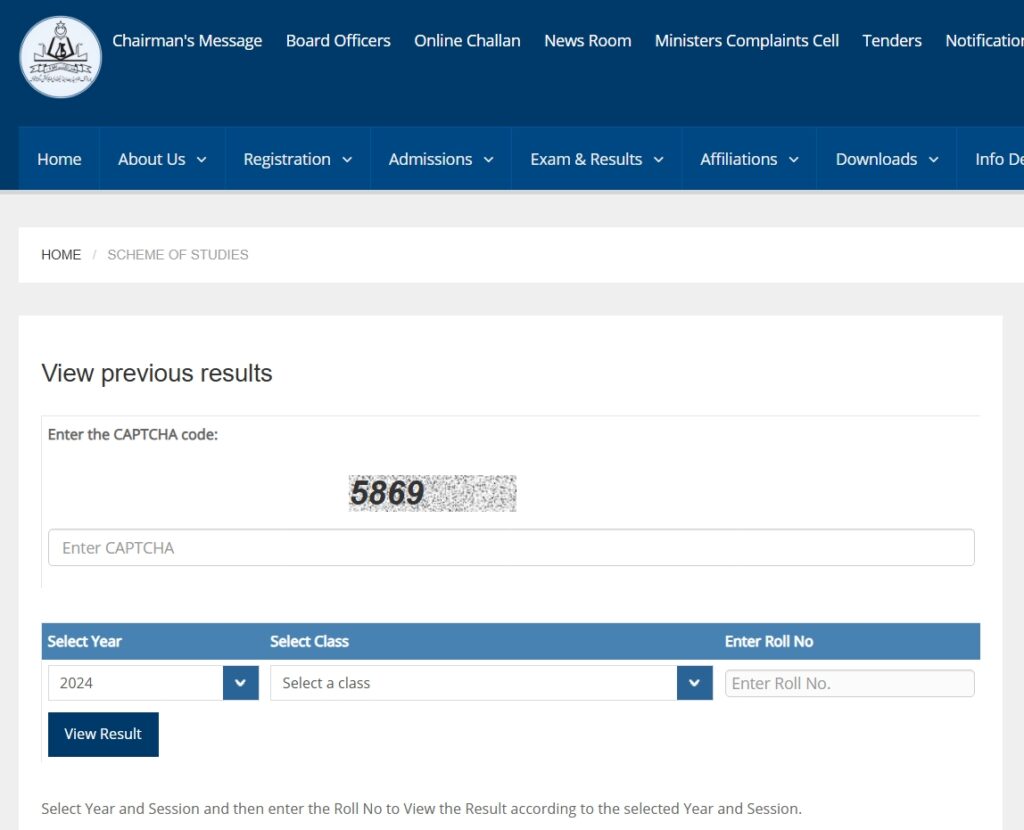The image size is (1024, 830).
Task: Open the Tenders page
Action: click(891, 40)
